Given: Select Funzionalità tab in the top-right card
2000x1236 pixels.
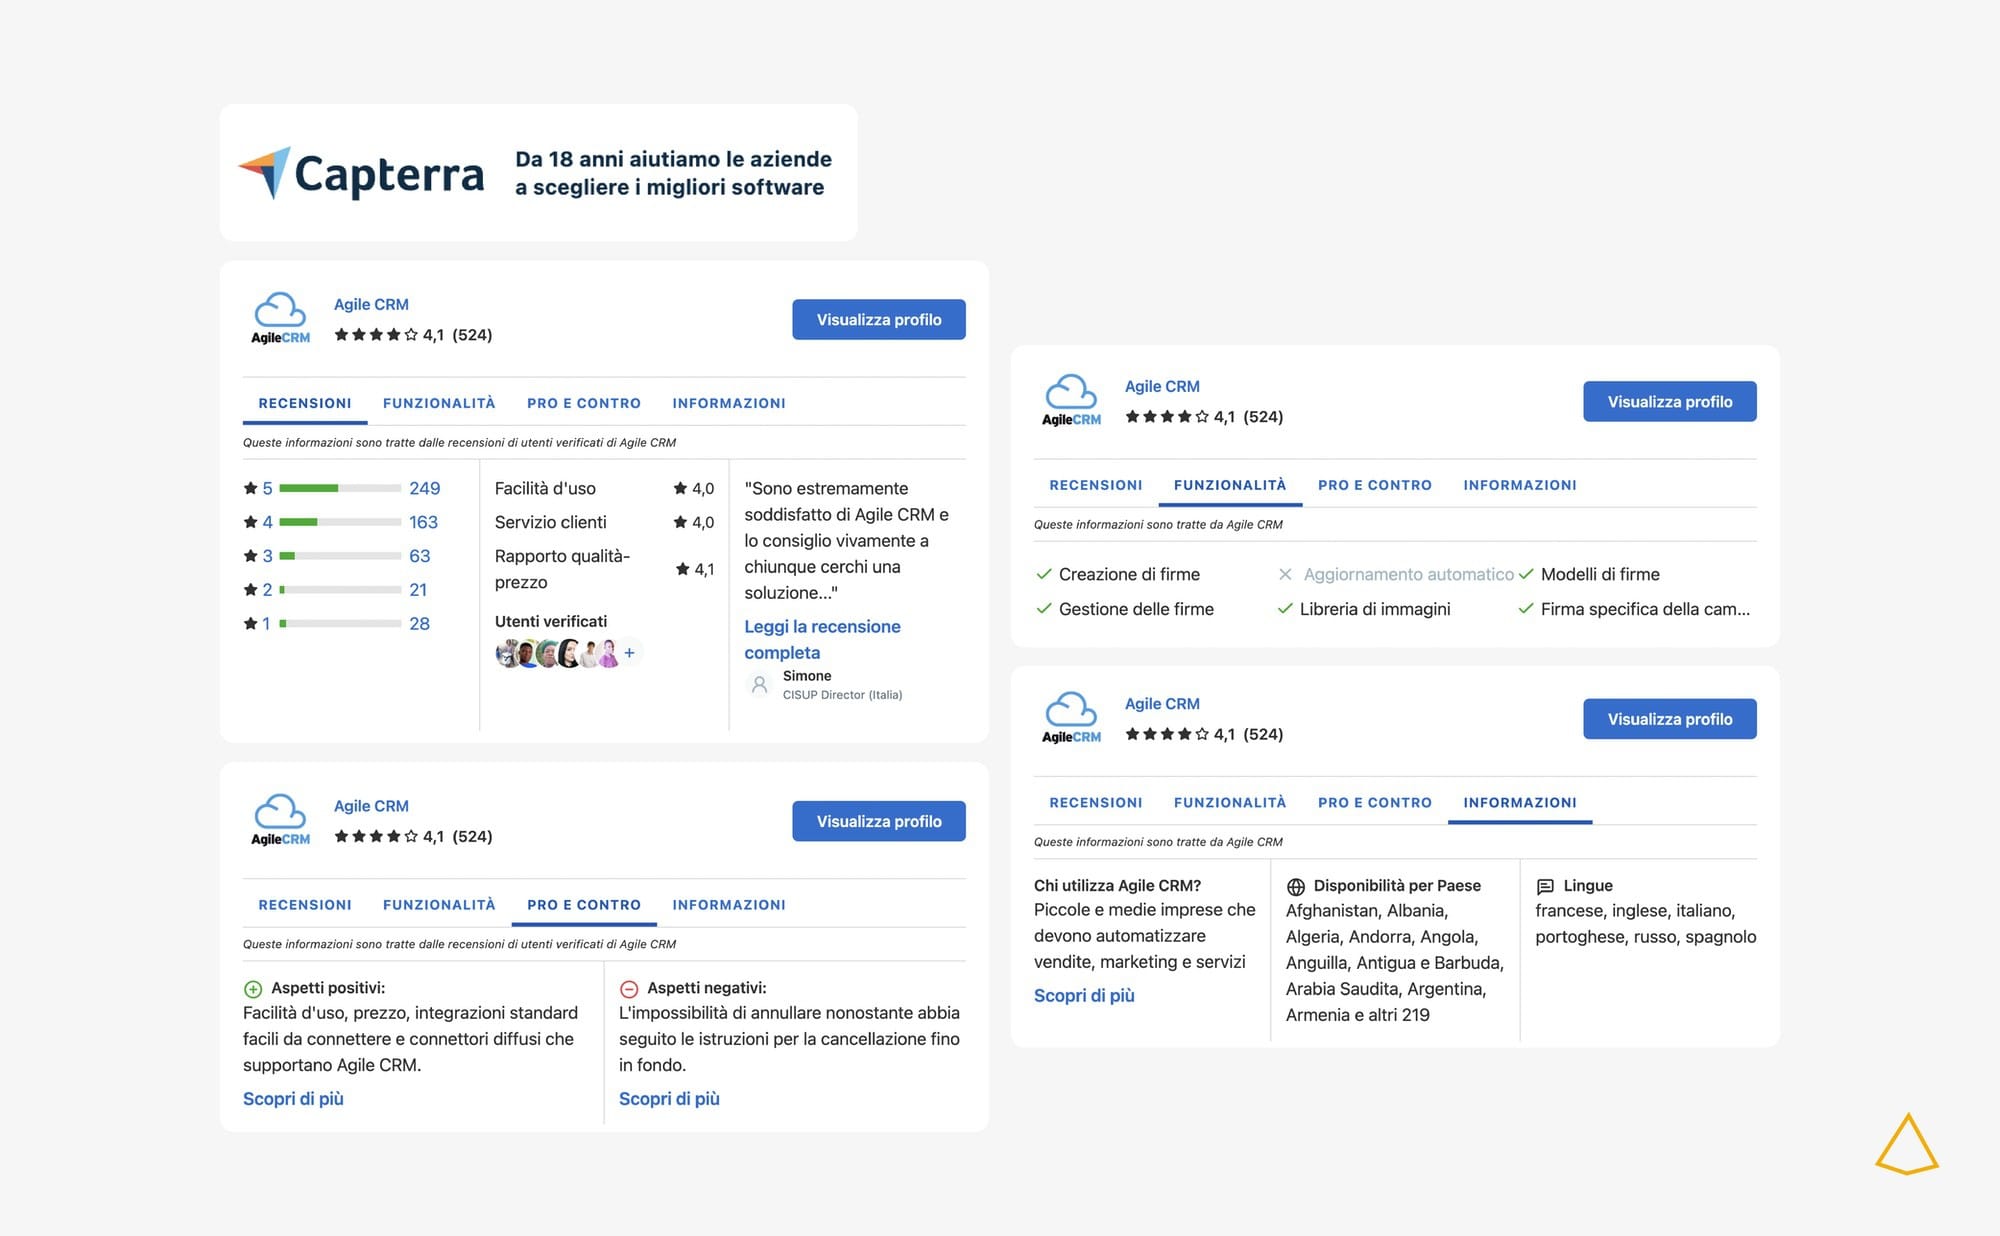Looking at the screenshot, I should pyautogui.click(x=1230, y=485).
